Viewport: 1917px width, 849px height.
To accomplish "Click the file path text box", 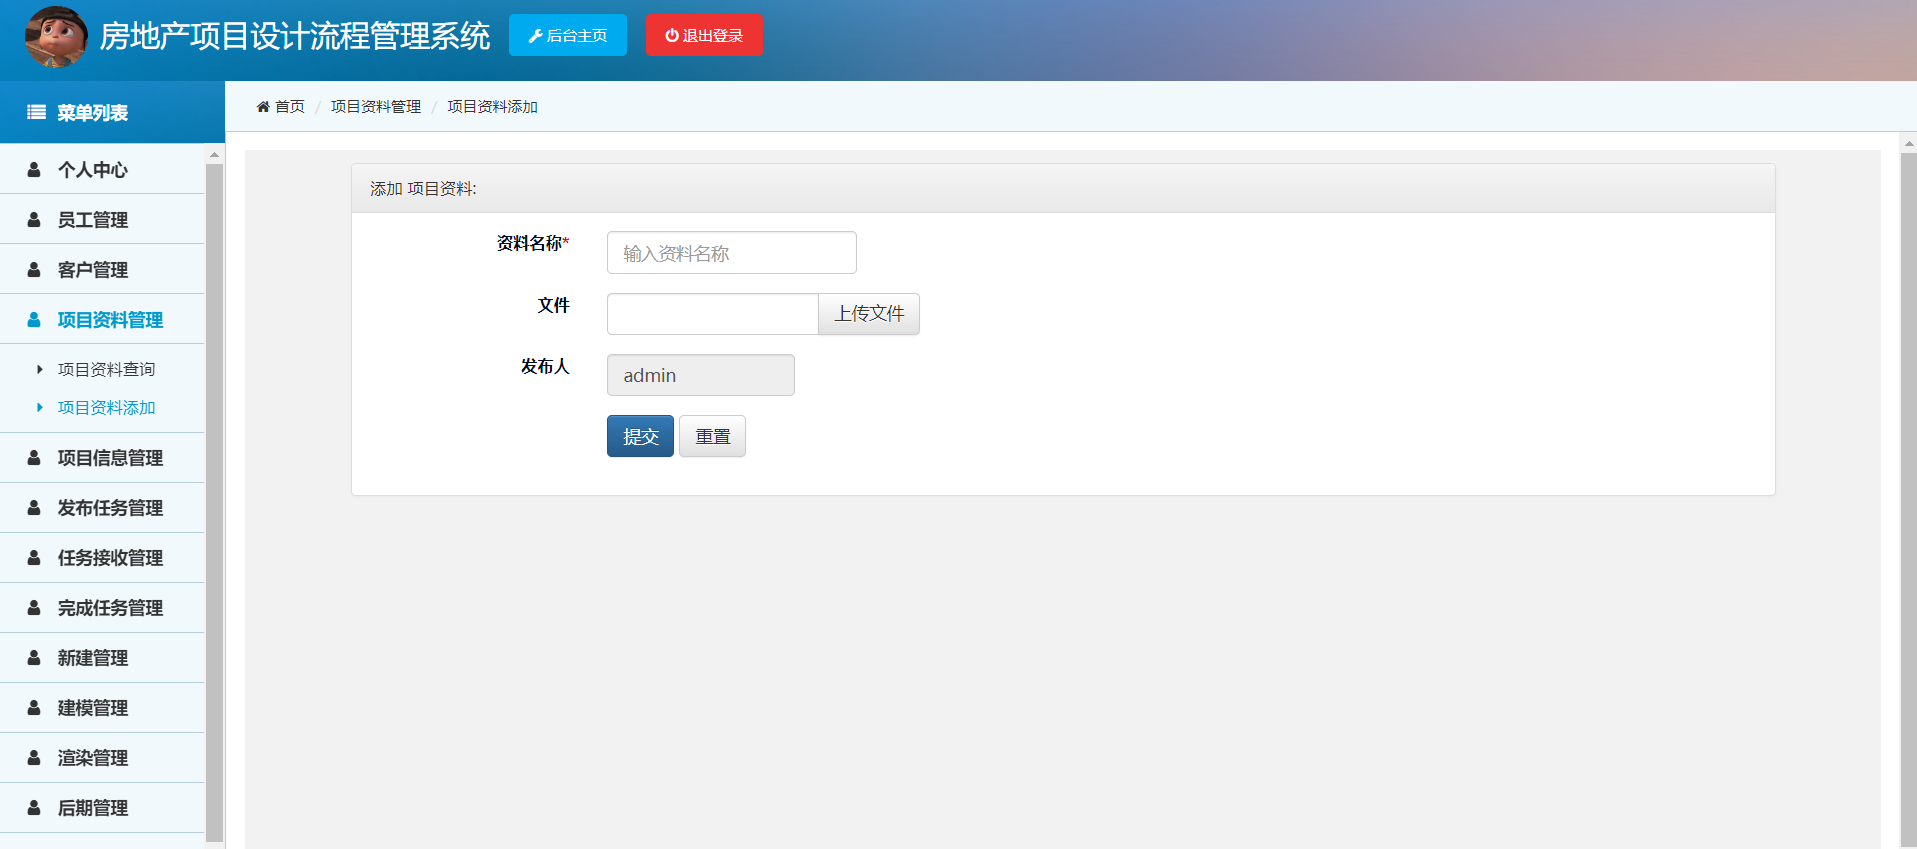I will tap(712, 314).
